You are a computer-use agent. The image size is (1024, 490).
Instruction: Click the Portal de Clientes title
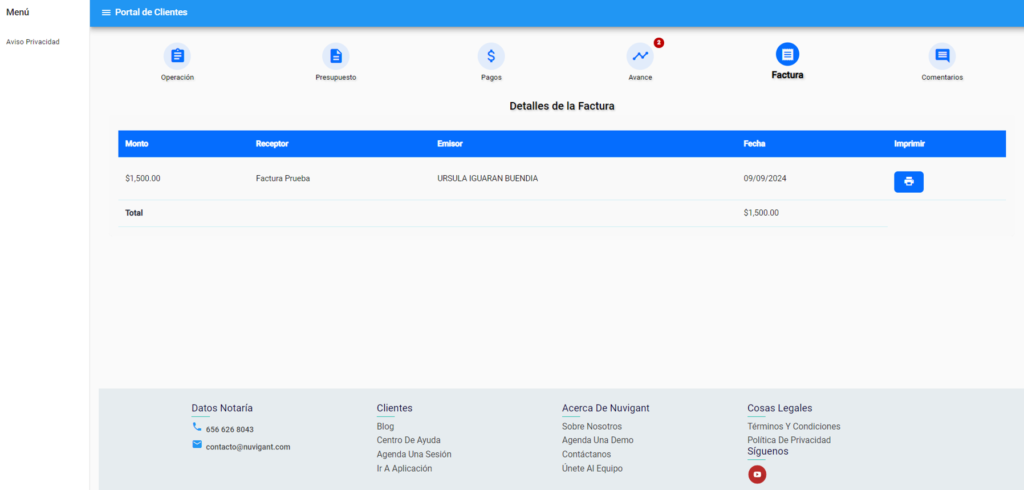point(152,12)
